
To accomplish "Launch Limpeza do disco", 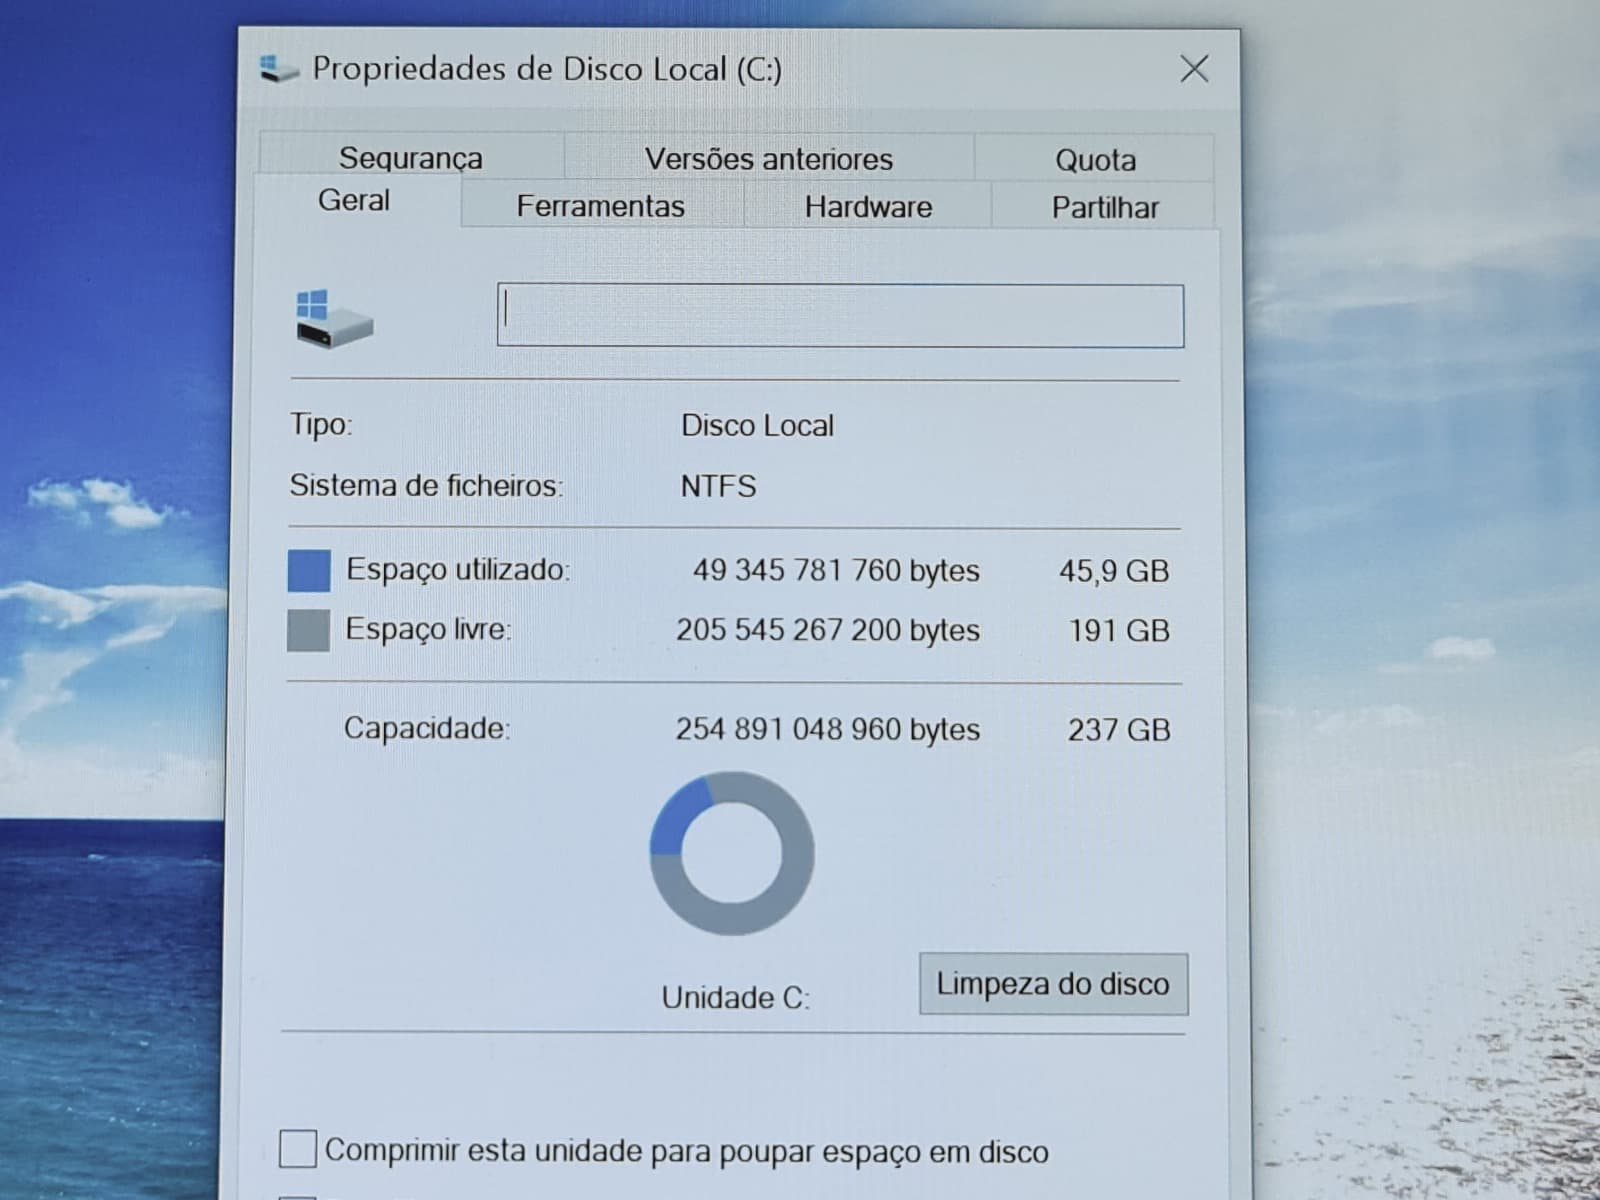I will (x=1053, y=984).
